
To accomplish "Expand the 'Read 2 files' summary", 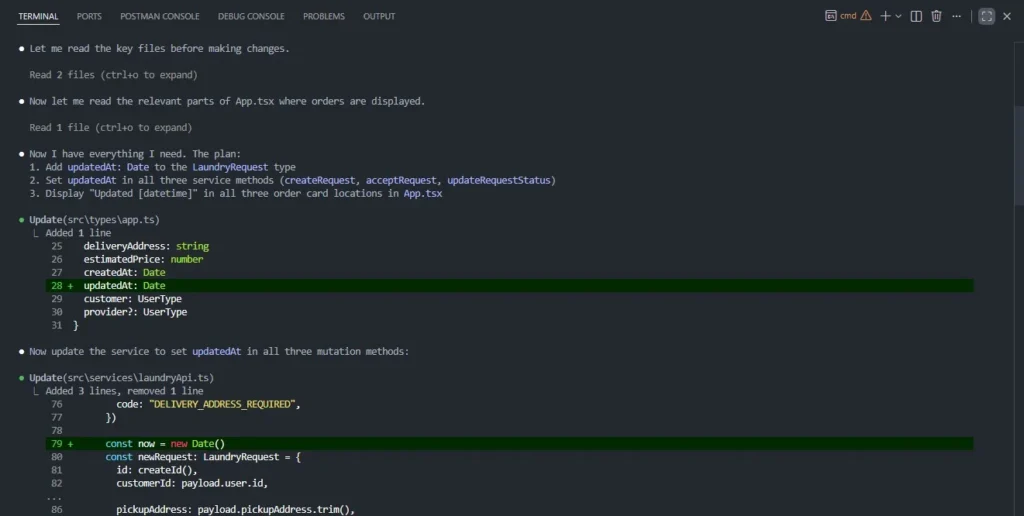I will coord(113,74).
